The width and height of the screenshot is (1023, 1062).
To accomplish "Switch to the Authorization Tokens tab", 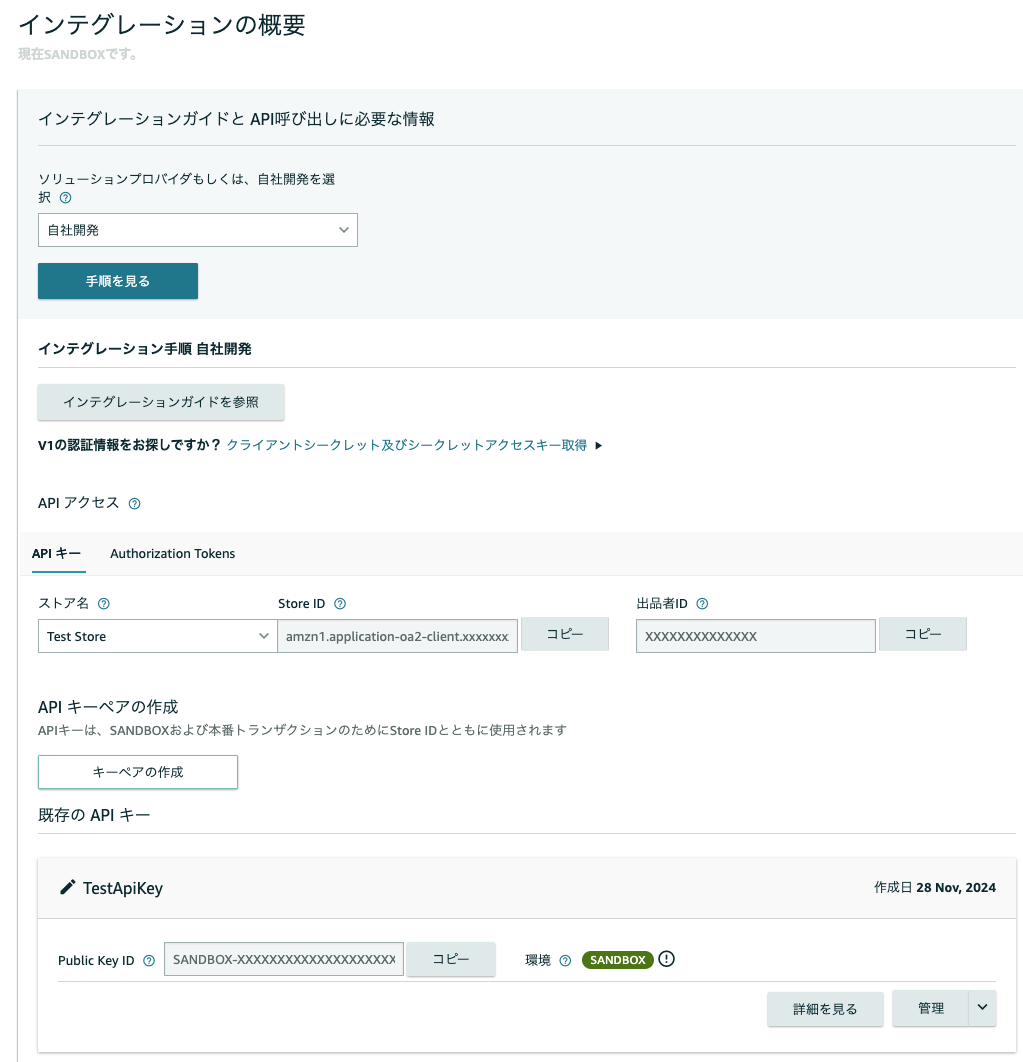I will 173,553.
